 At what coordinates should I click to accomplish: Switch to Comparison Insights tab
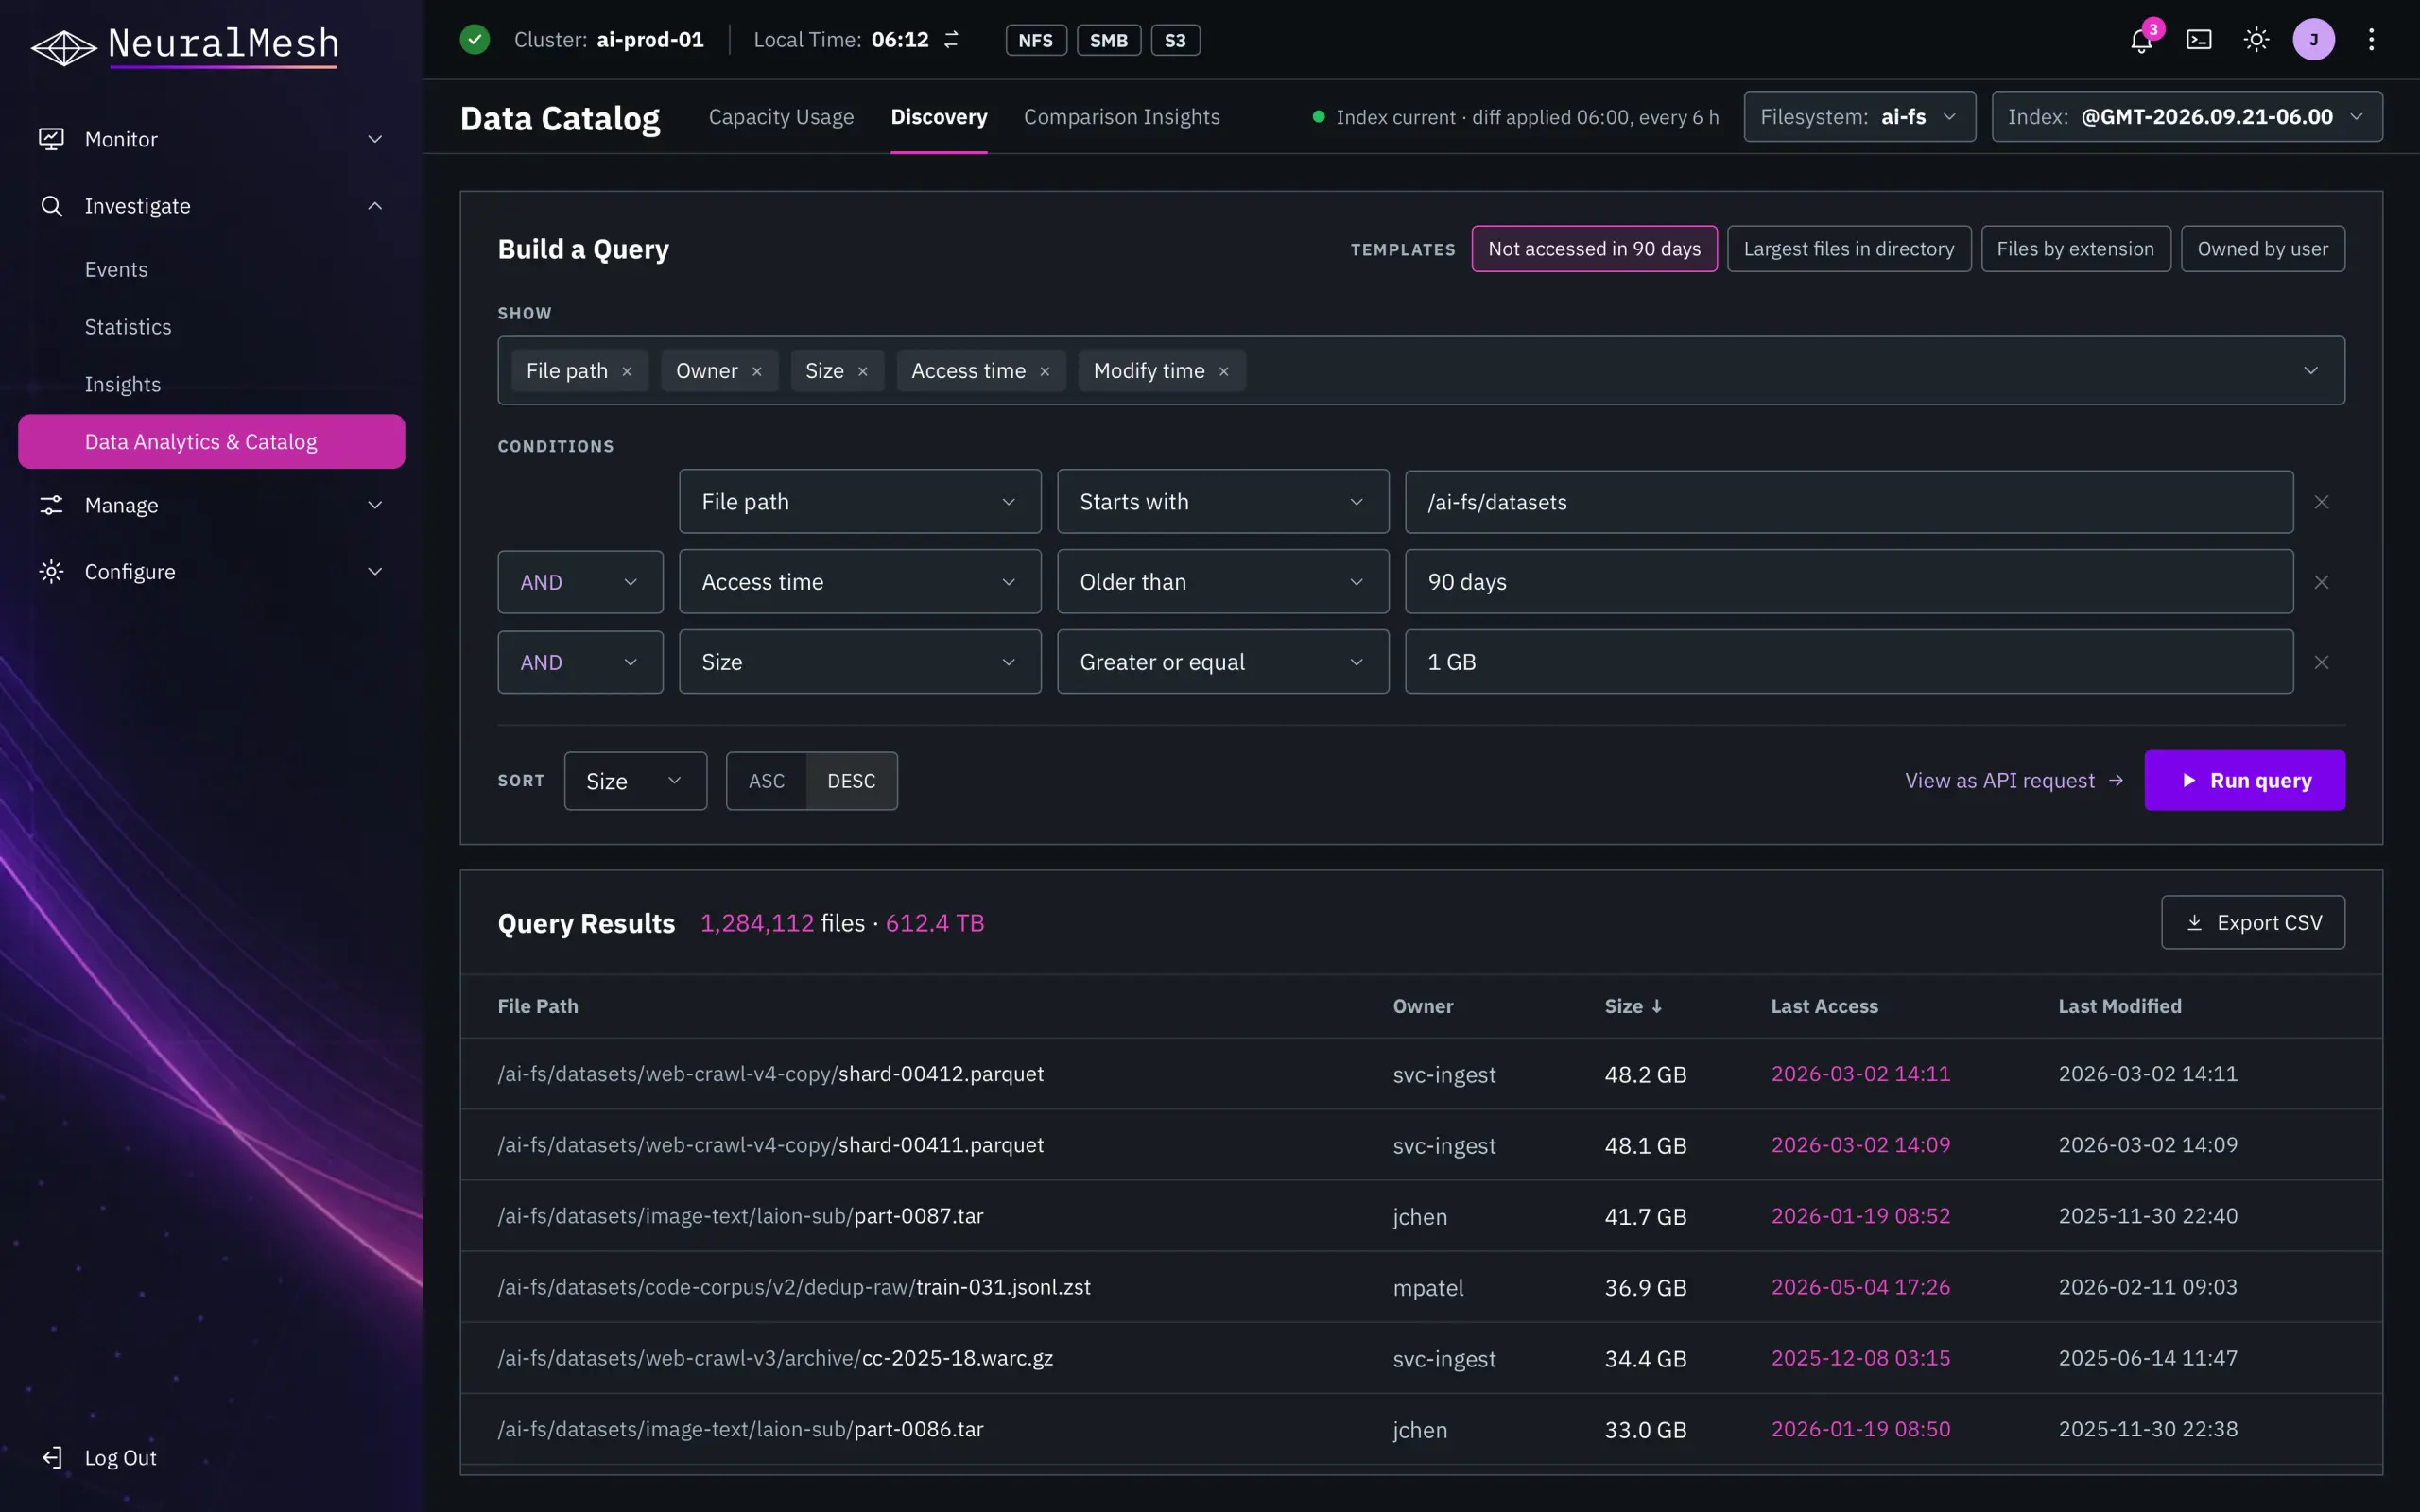click(x=1121, y=117)
